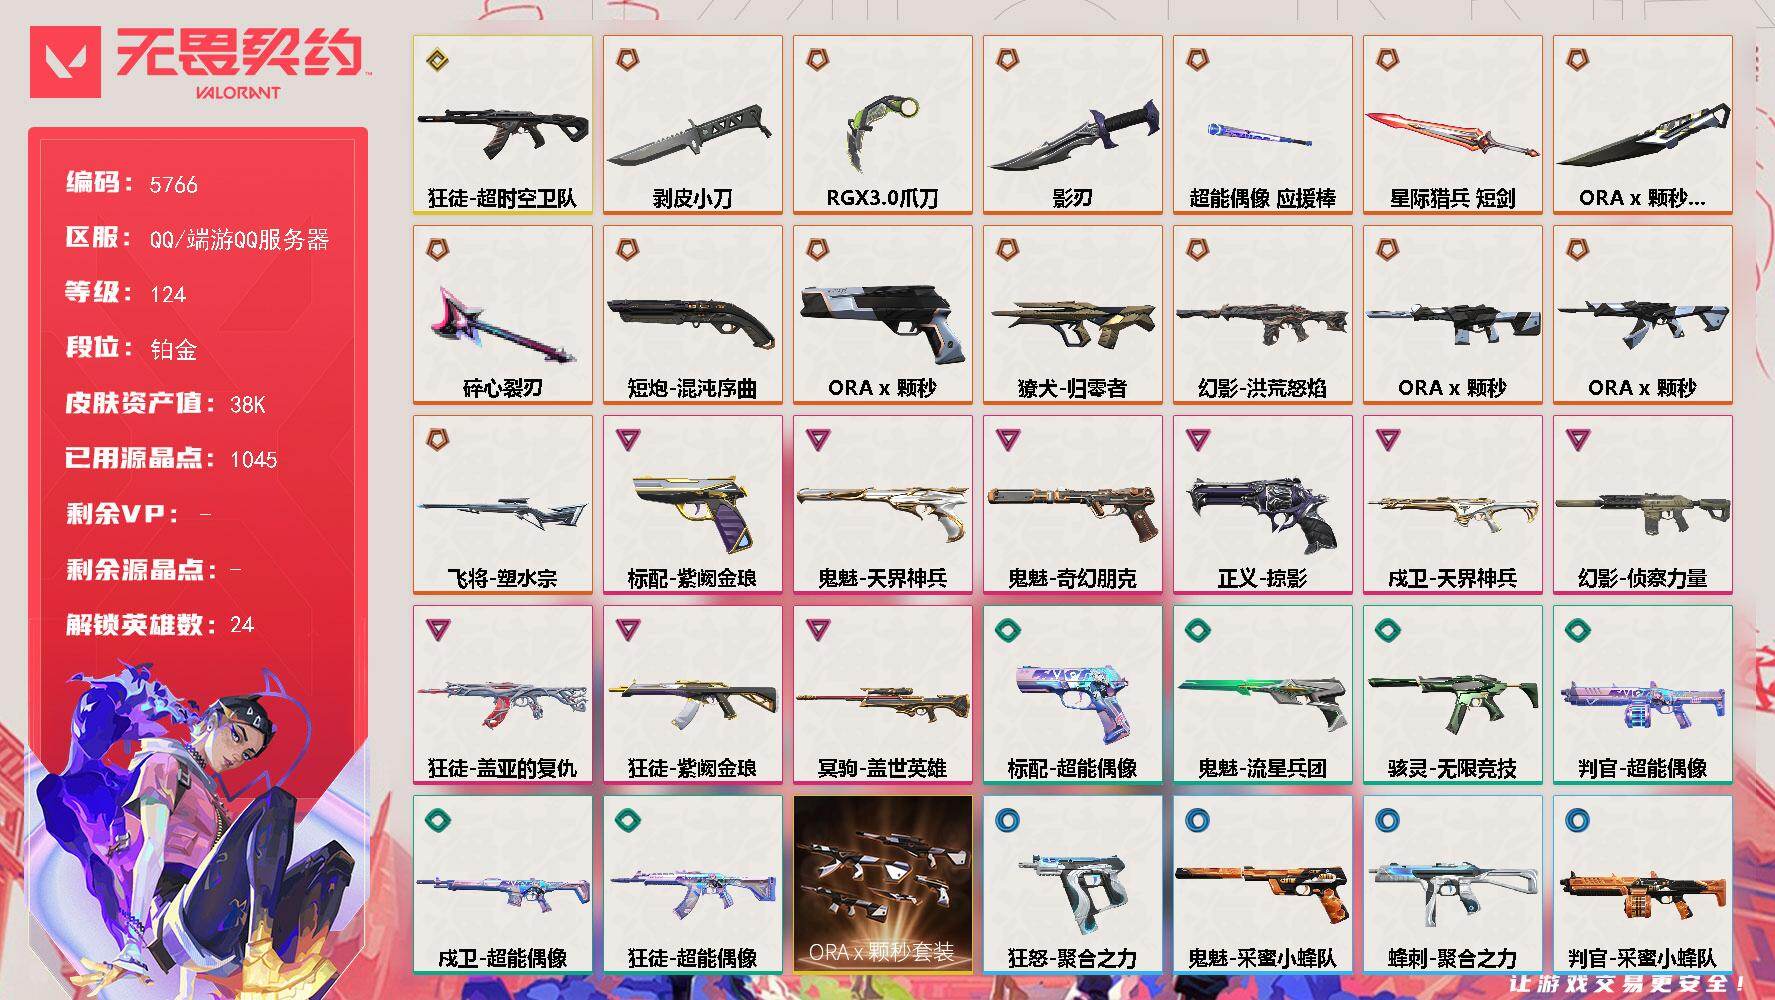The image size is (1775, 1000).
Task: Select the 影刃 knife skin card
Action: tap(1072, 125)
